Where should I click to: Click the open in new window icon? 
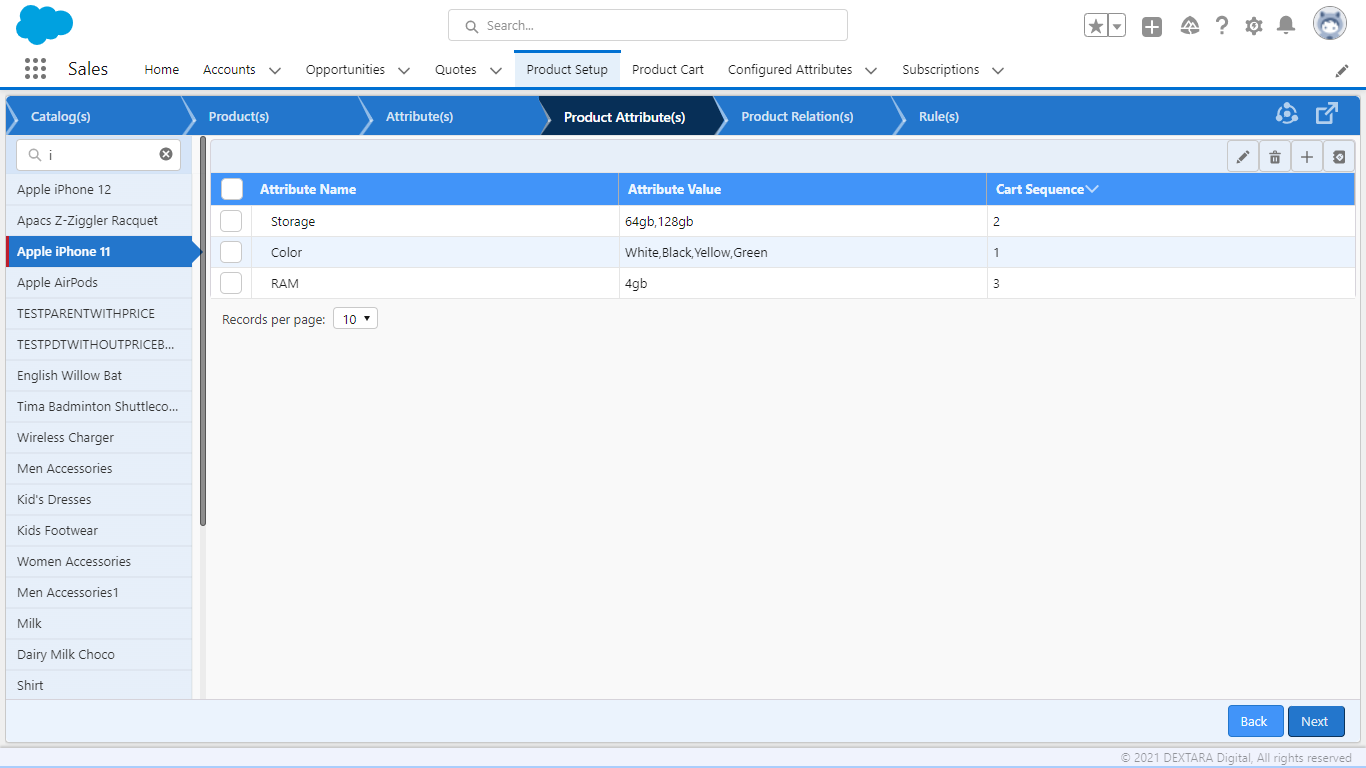click(x=1326, y=114)
